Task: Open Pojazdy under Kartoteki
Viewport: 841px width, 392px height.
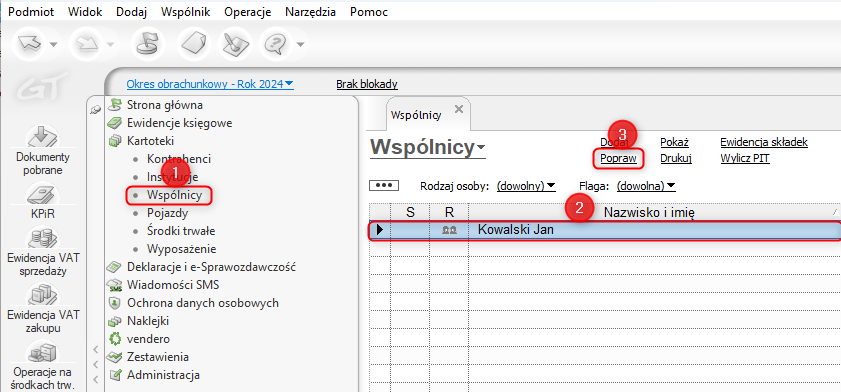Action: point(167,213)
